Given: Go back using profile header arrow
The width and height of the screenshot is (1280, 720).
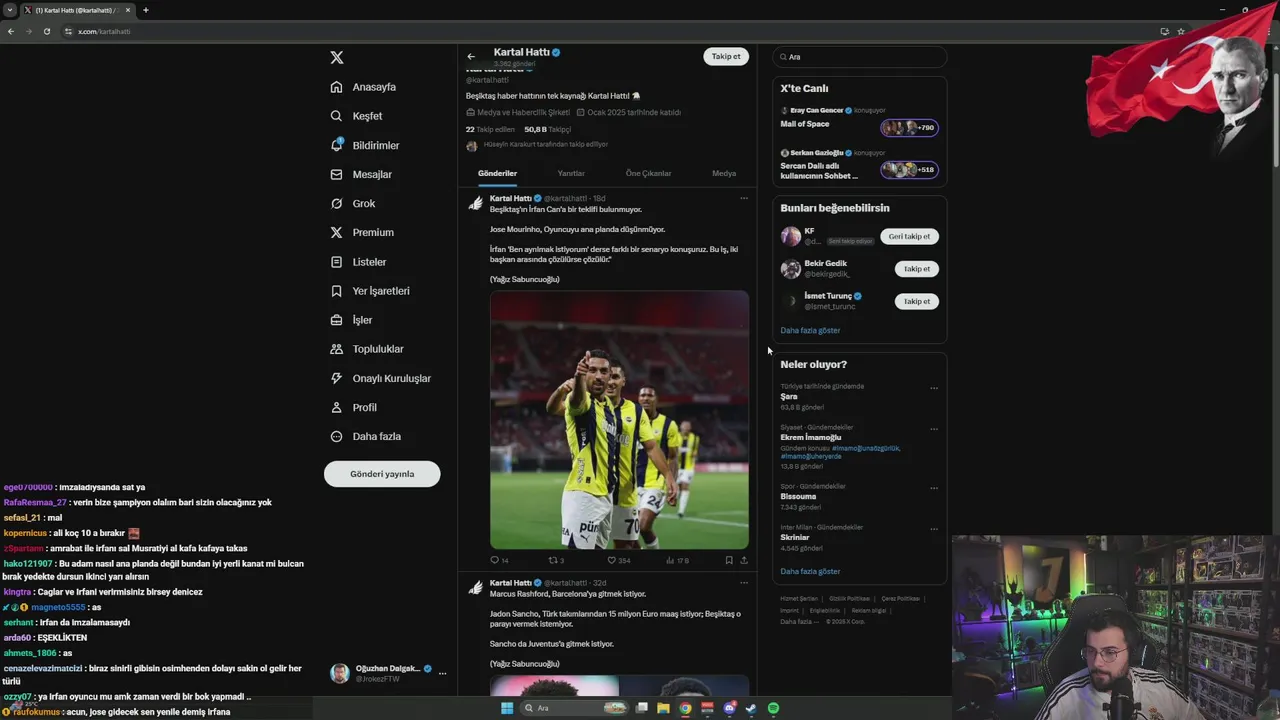Looking at the screenshot, I should [x=471, y=56].
